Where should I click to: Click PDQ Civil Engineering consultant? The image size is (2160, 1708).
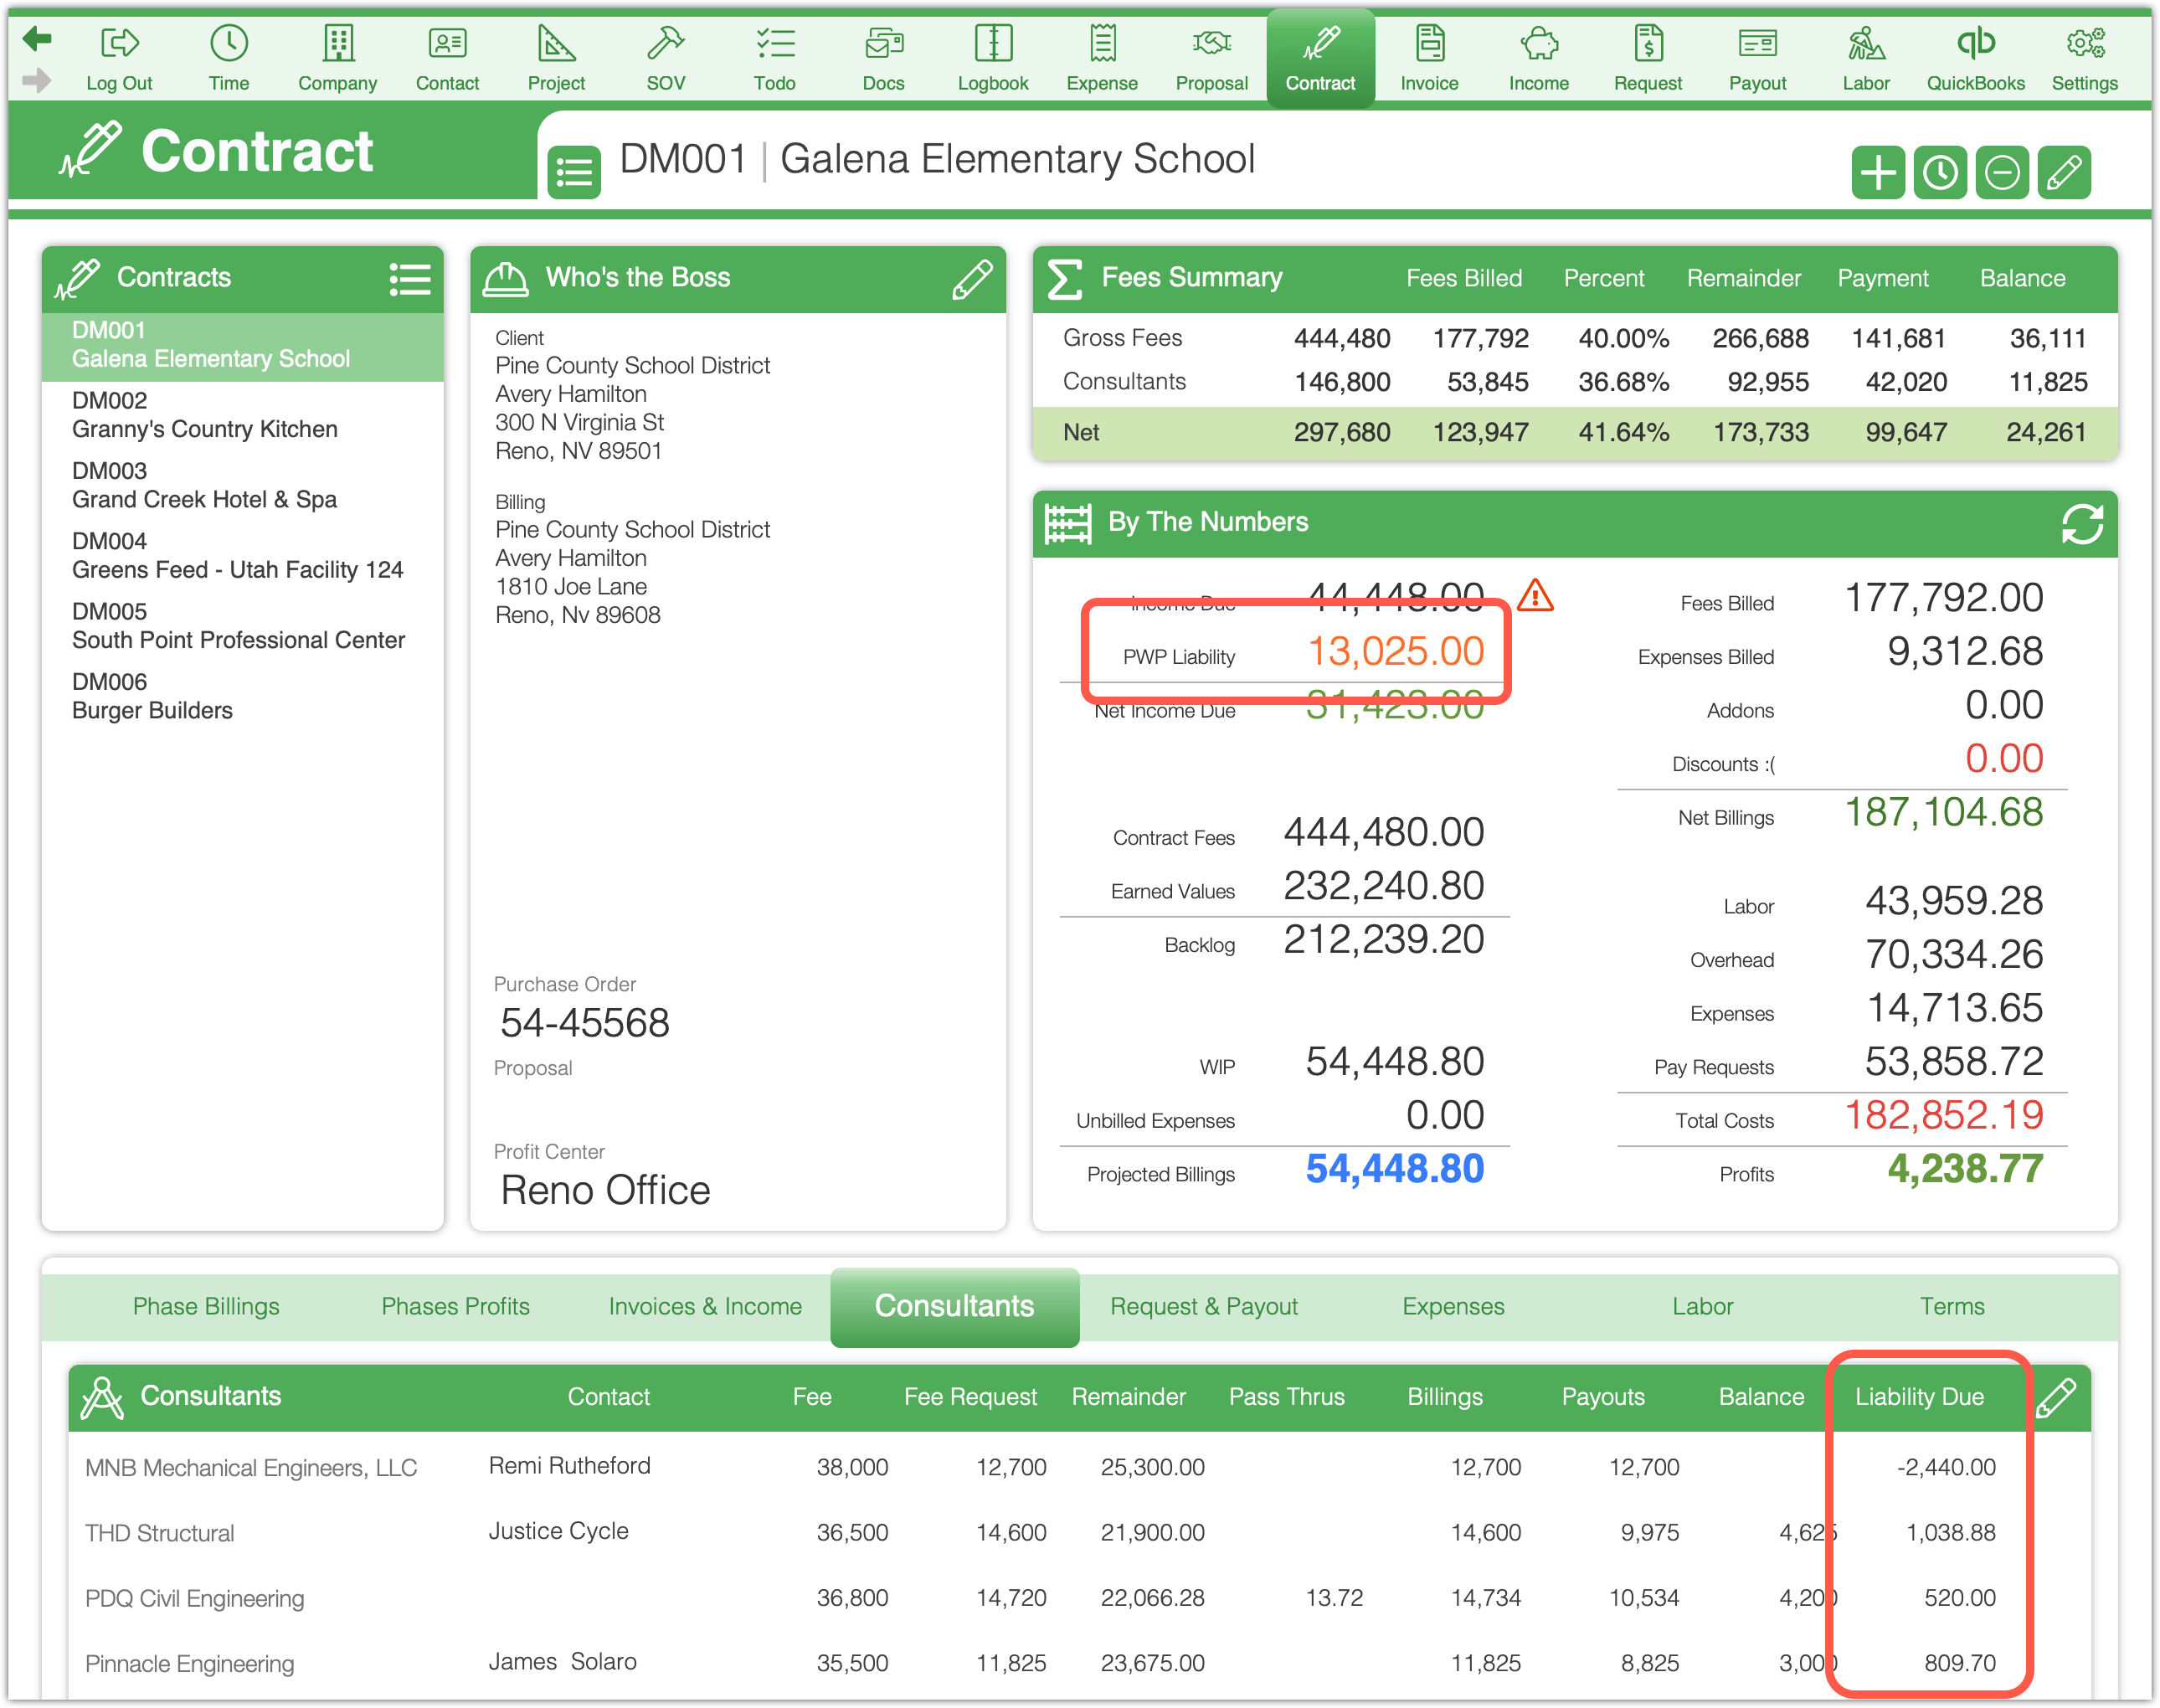click(194, 1599)
